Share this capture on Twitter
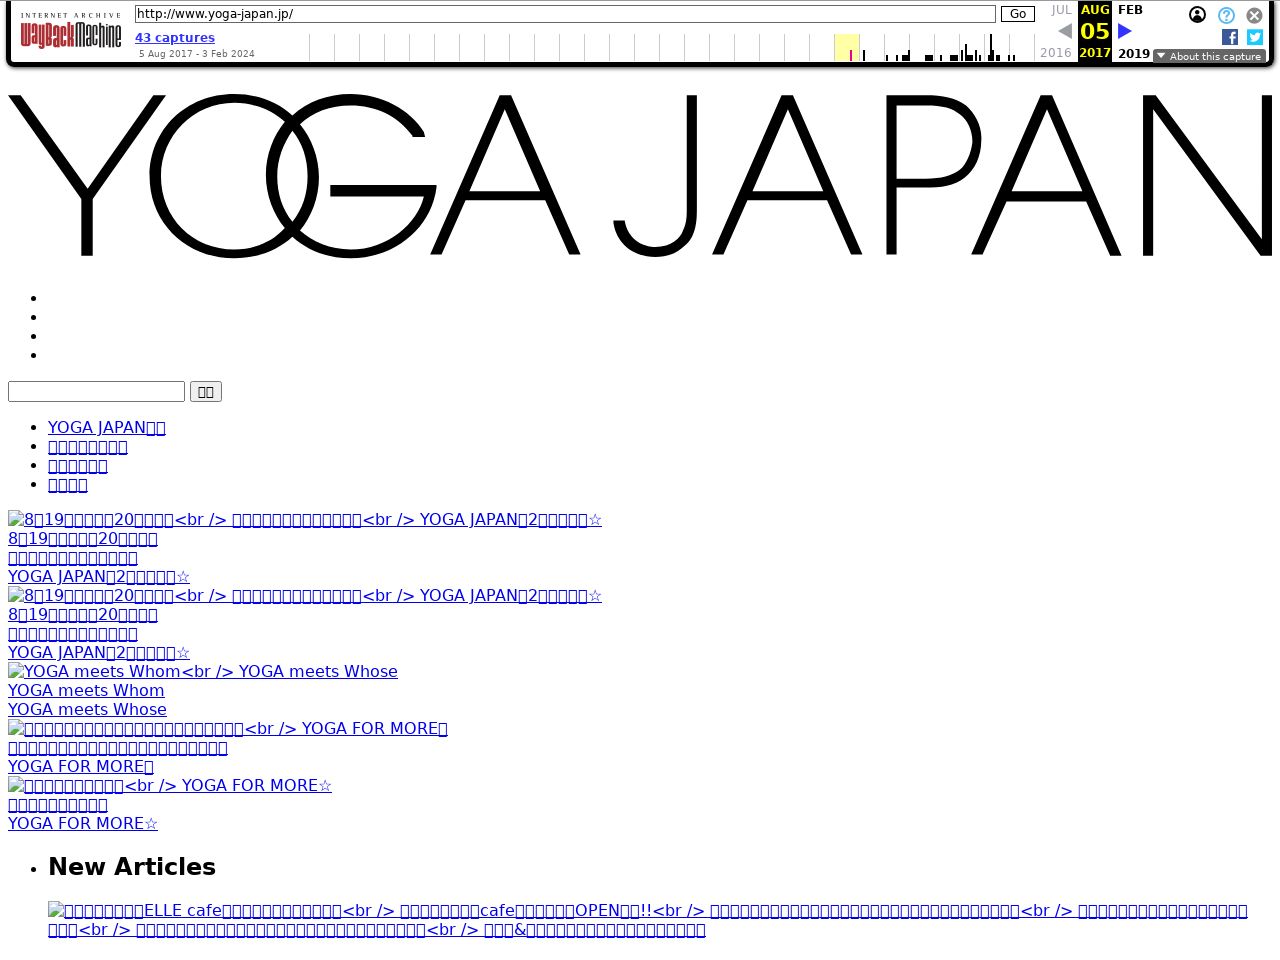The height and width of the screenshot is (960, 1280). [x=1255, y=37]
